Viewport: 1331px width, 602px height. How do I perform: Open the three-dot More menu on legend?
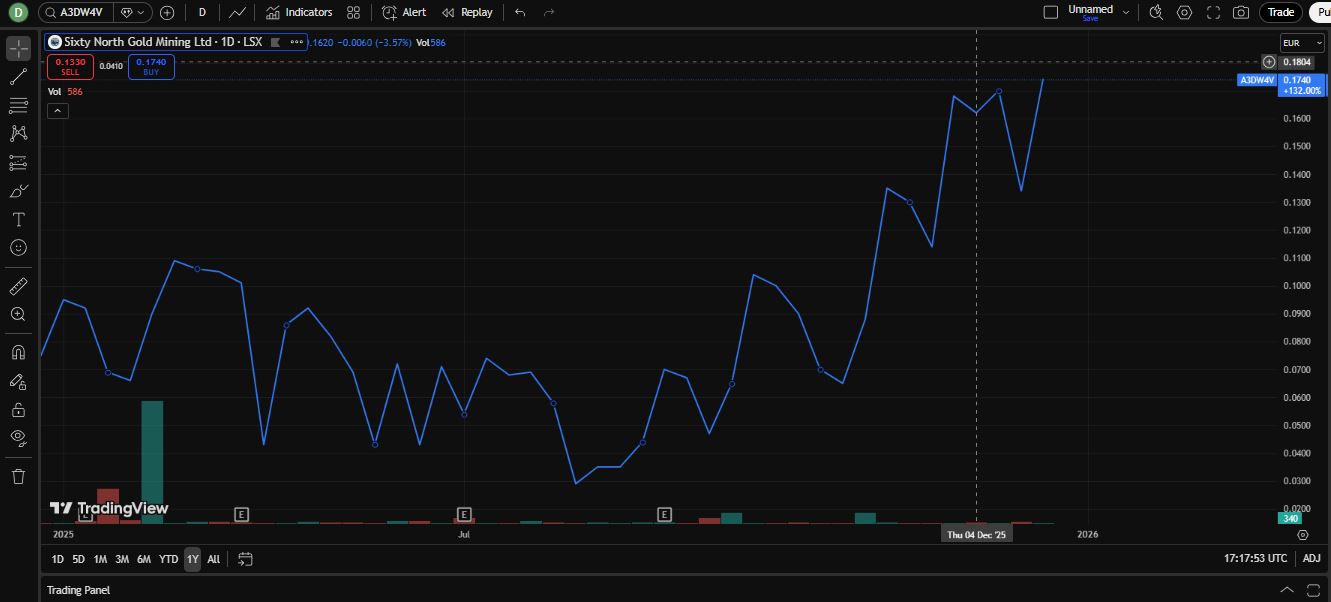tap(297, 42)
